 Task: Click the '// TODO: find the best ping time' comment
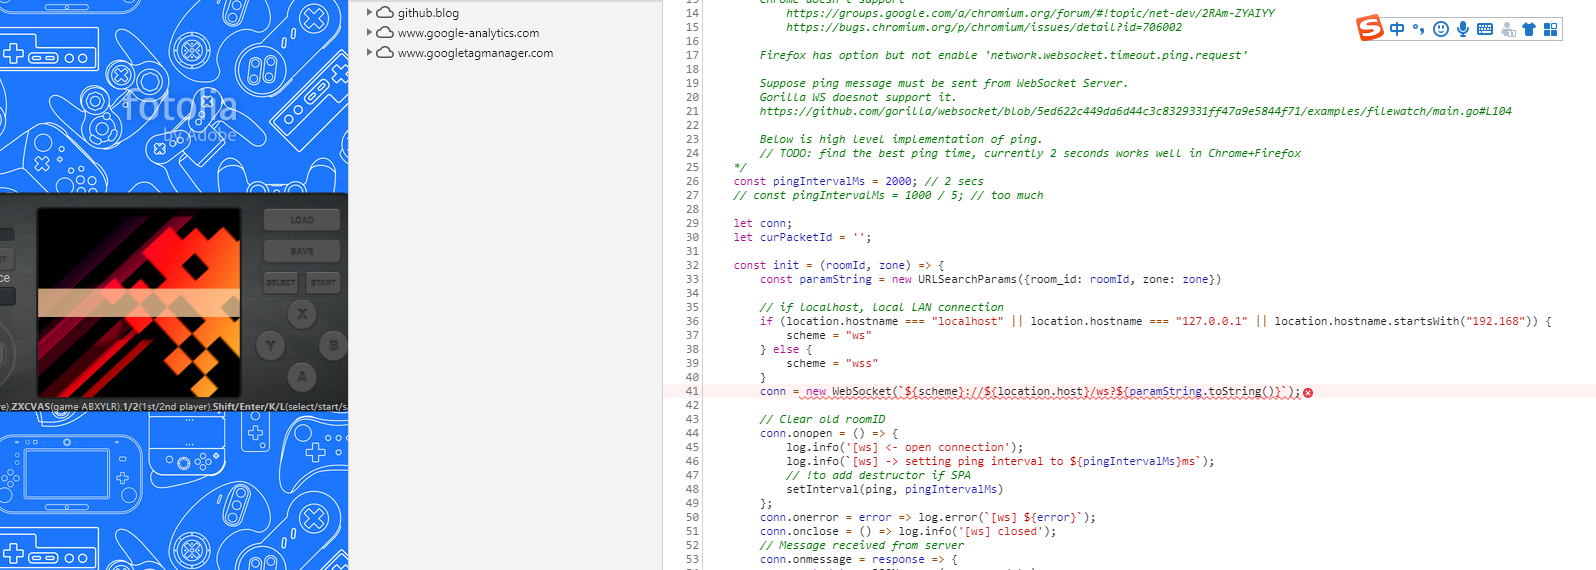click(1030, 153)
